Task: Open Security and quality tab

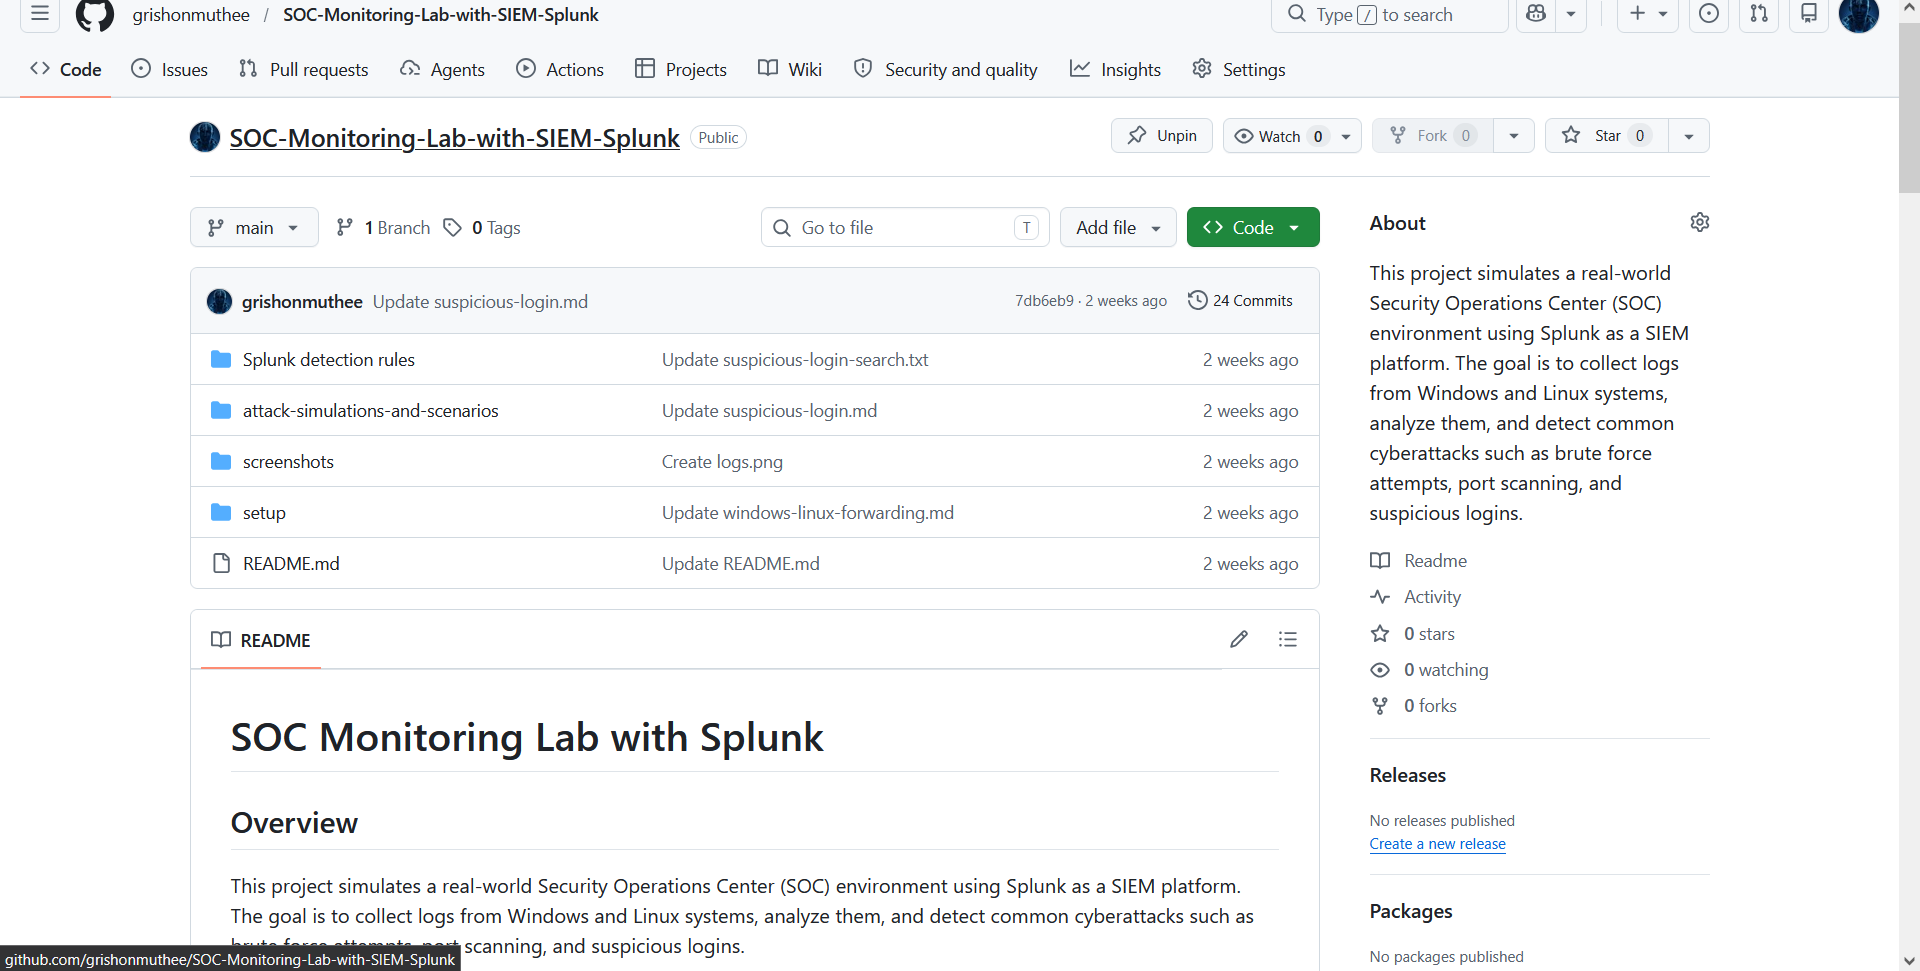Action: 945,69
